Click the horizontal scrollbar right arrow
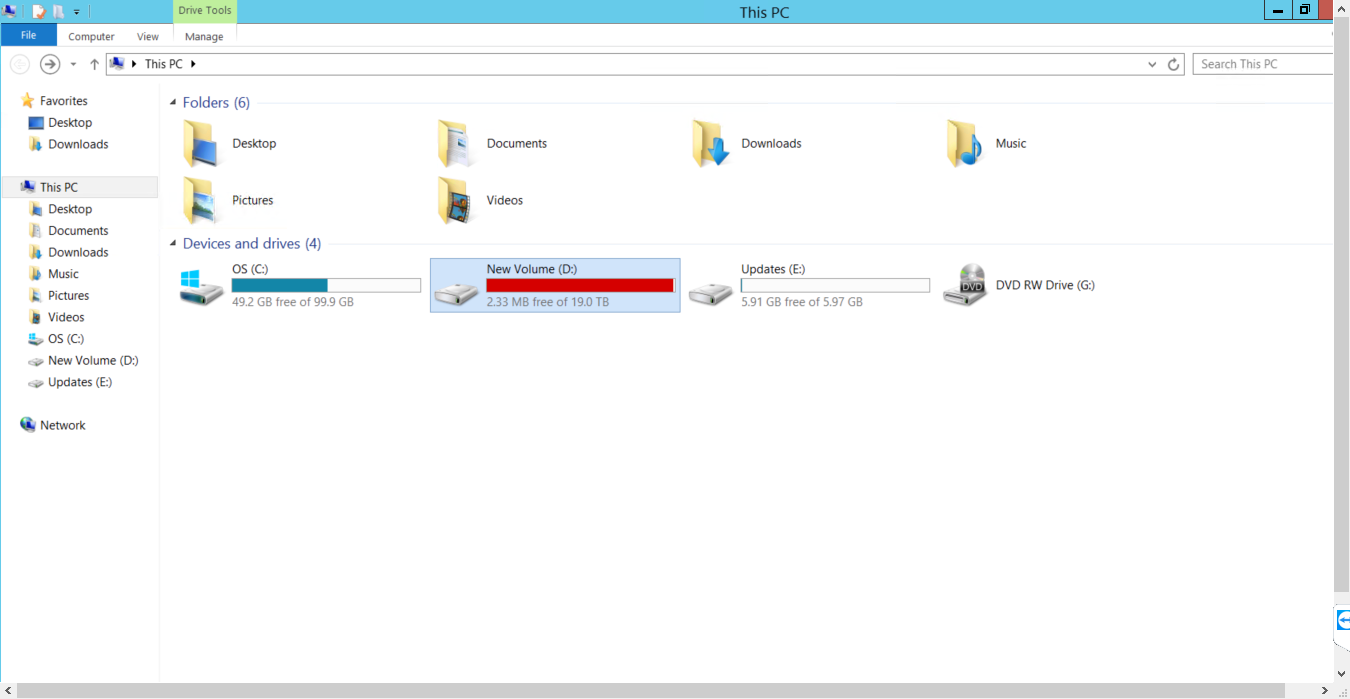 (x=1326, y=691)
